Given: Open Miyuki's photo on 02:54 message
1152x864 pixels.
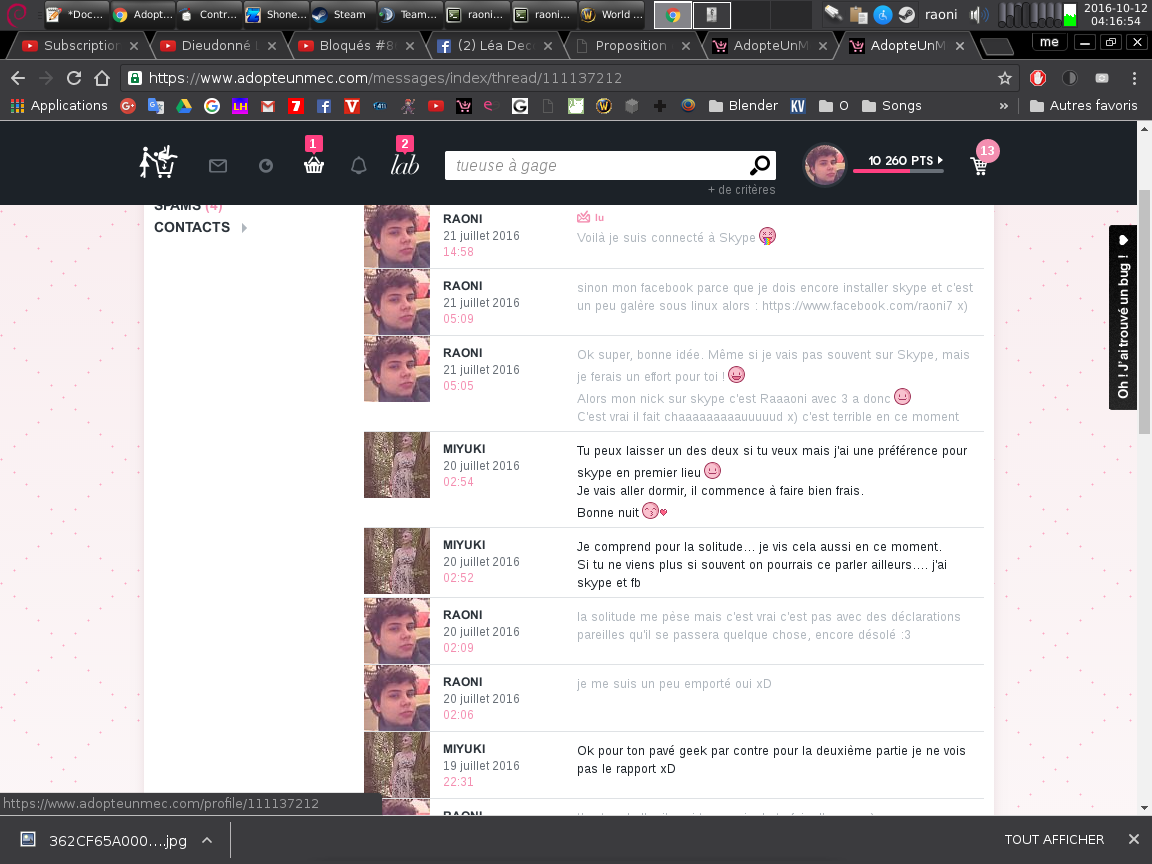Looking at the screenshot, I should (x=397, y=465).
